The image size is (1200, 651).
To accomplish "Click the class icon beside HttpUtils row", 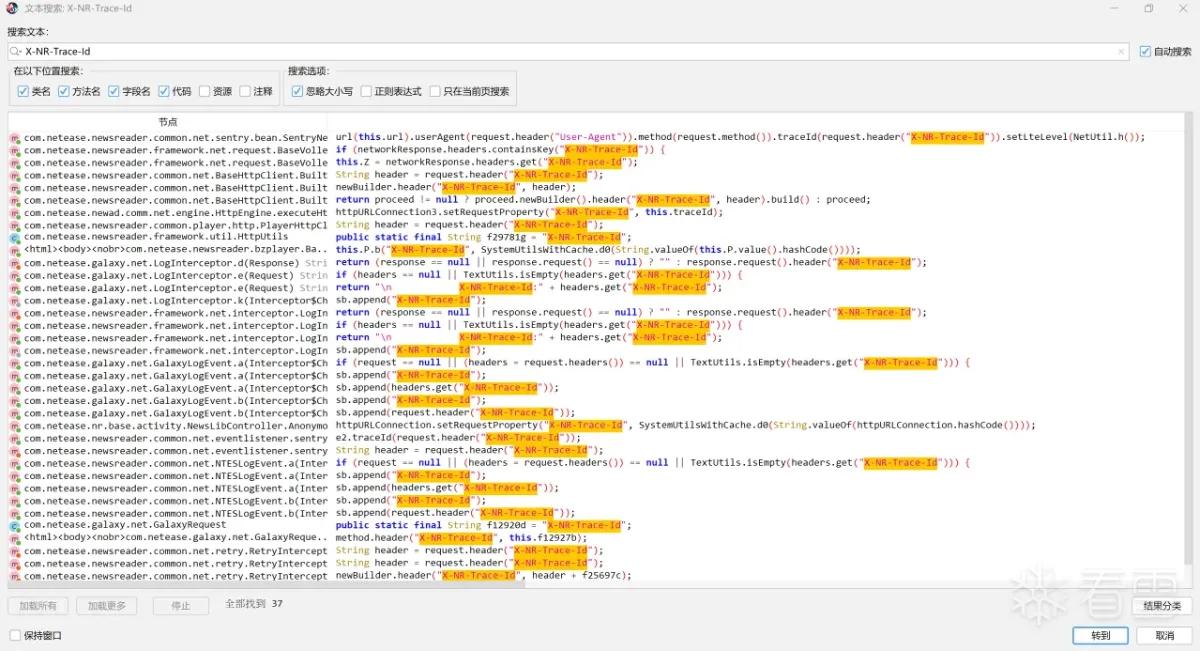I will pos(15,237).
